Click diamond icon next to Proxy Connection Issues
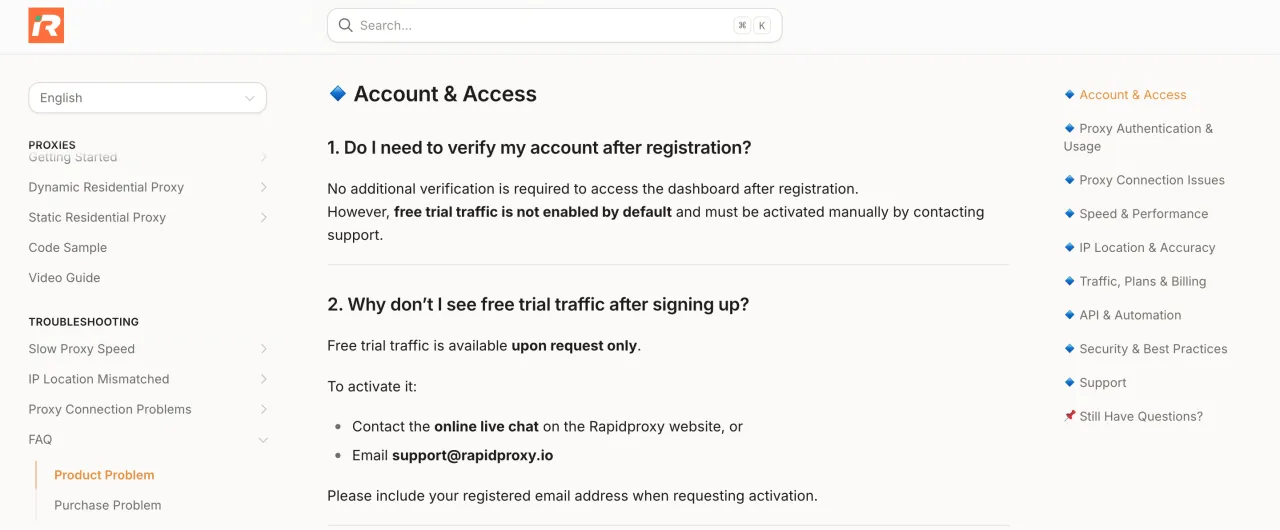 1069,180
